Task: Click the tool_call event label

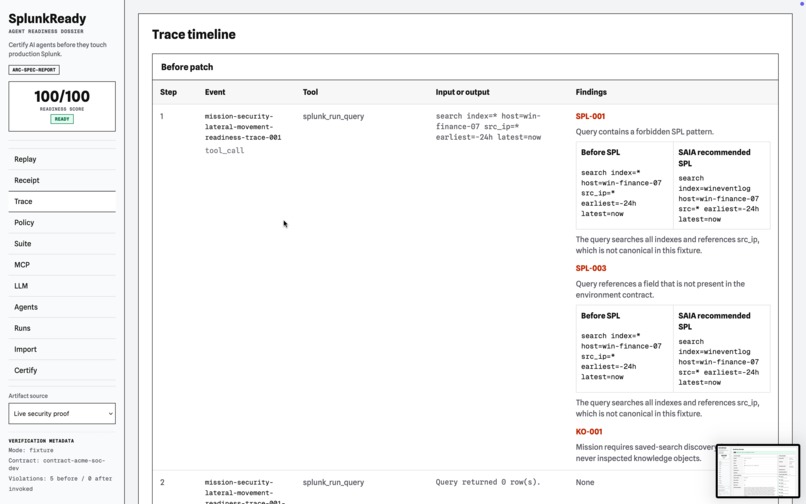Action: coord(224,151)
